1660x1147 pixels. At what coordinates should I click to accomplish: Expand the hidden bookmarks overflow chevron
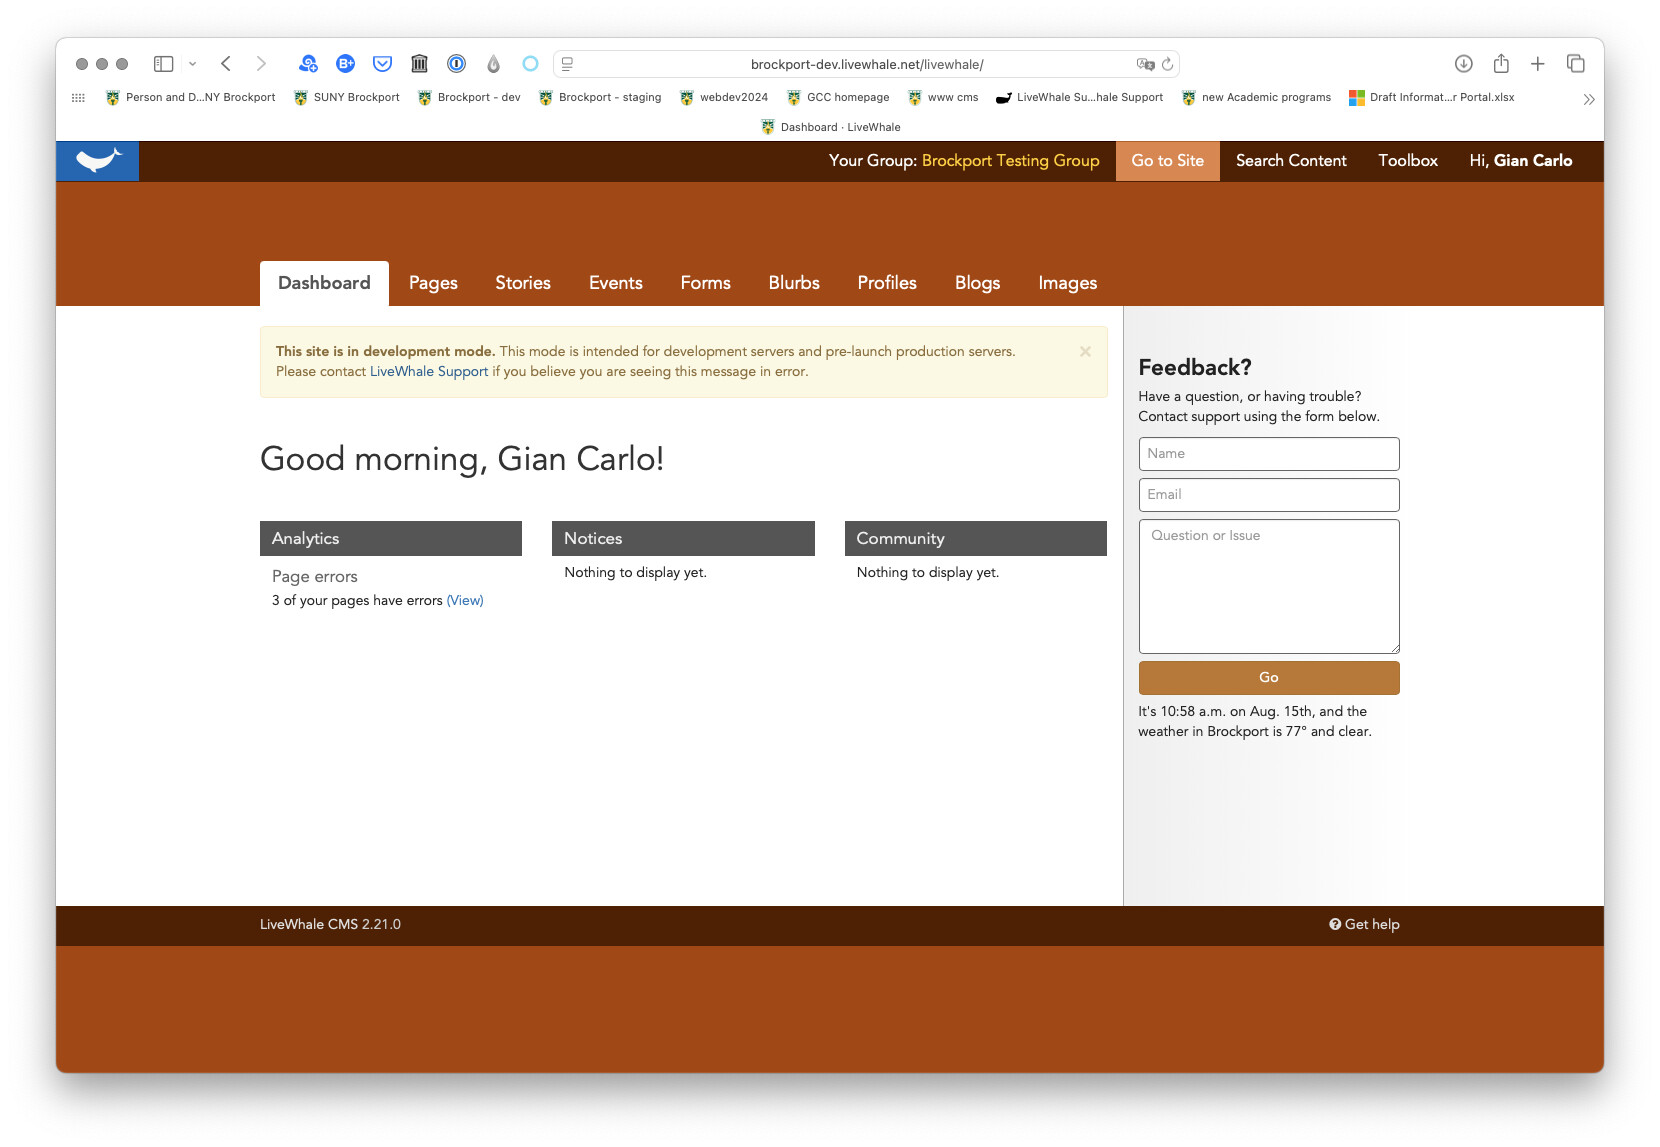pos(1588,99)
